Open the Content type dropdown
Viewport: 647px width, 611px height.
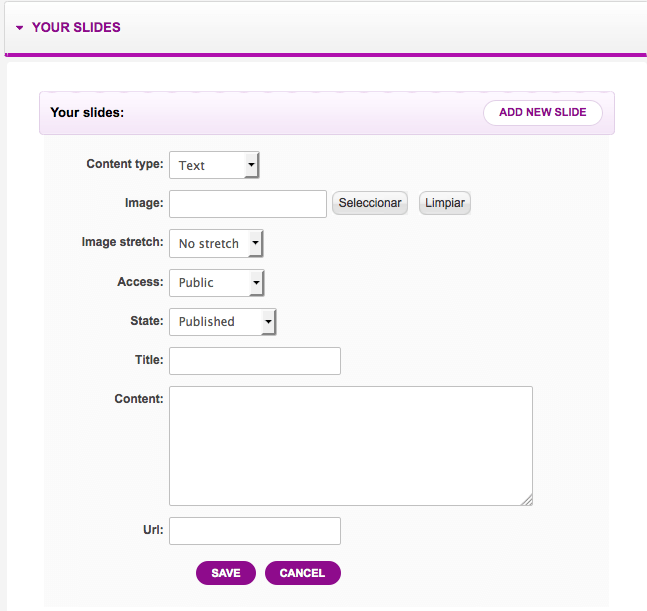click(x=214, y=165)
